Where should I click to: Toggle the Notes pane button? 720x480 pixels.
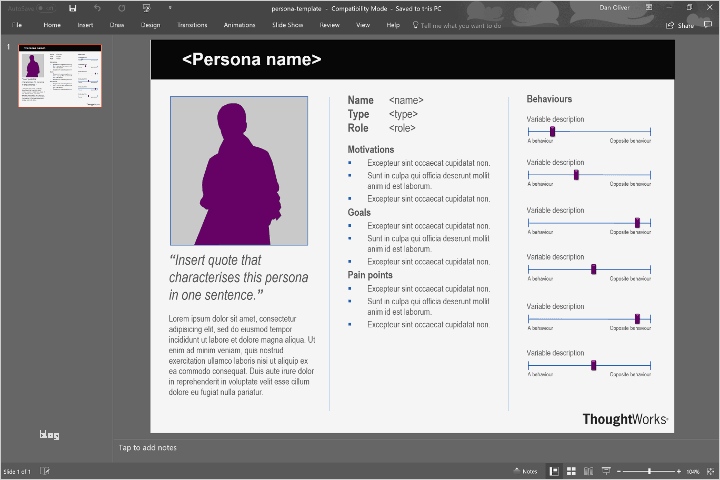(526, 471)
